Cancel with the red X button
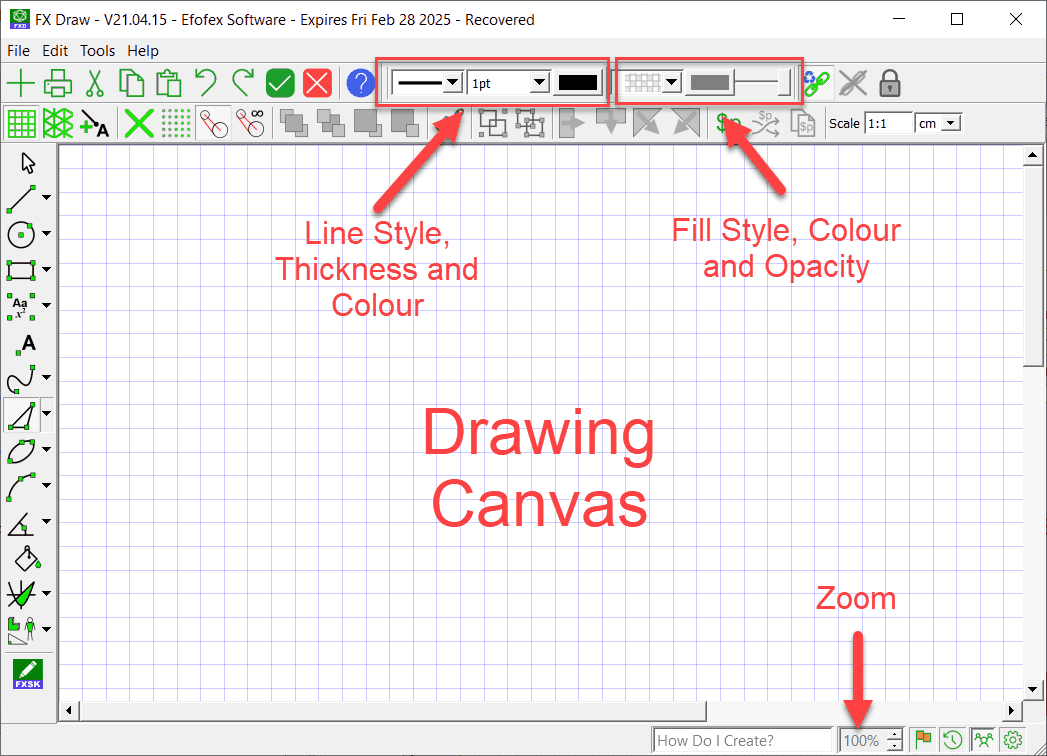Image resolution: width=1047 pixels, height=756 pixels. click(x=317, y=83)
